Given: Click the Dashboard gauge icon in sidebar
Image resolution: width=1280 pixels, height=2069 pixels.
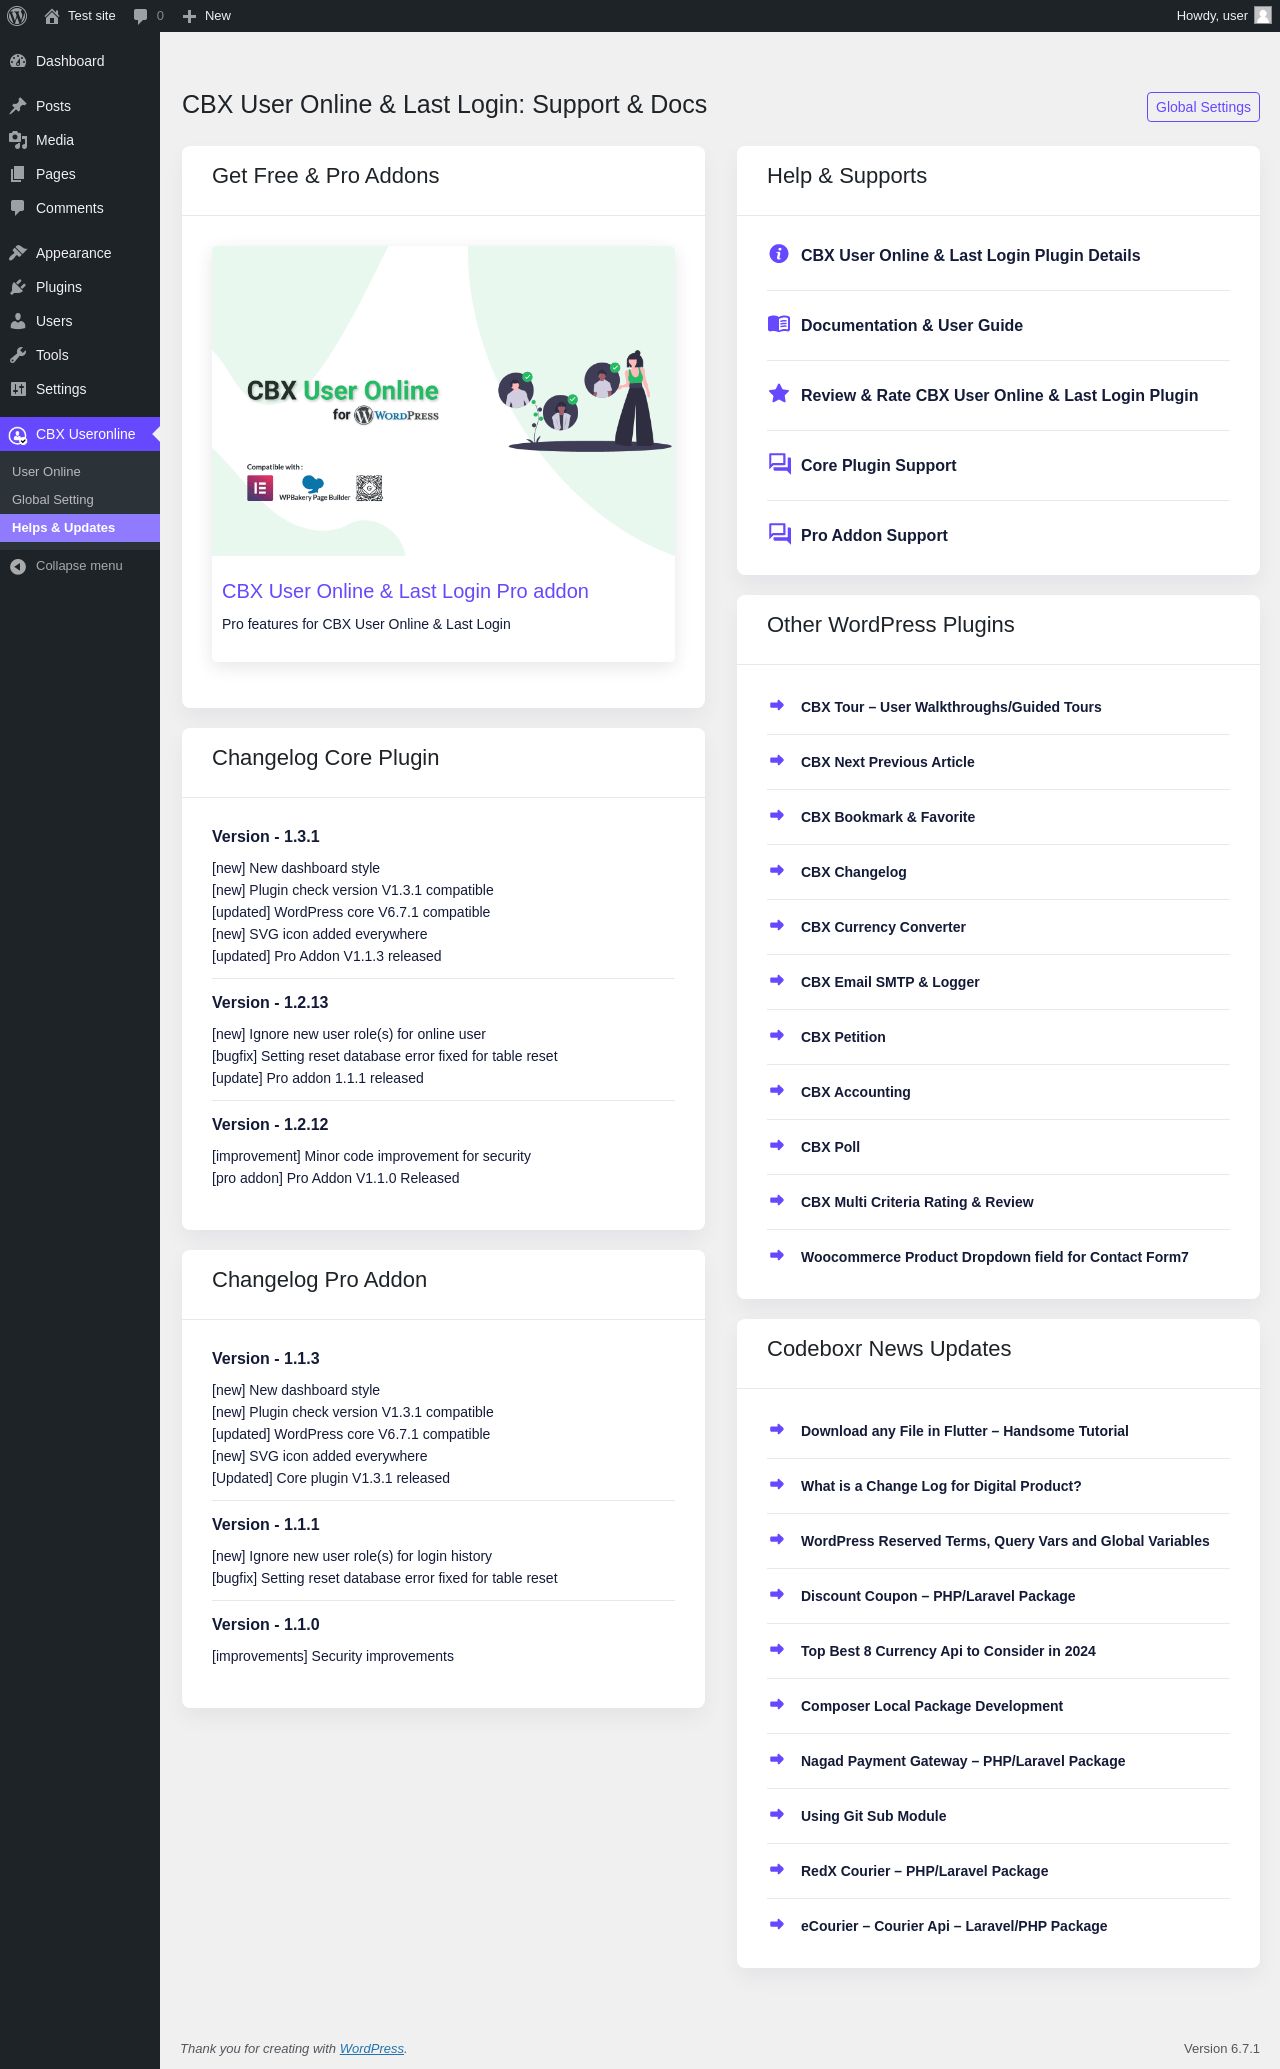Looking at the screenshot, I should 18,61.
